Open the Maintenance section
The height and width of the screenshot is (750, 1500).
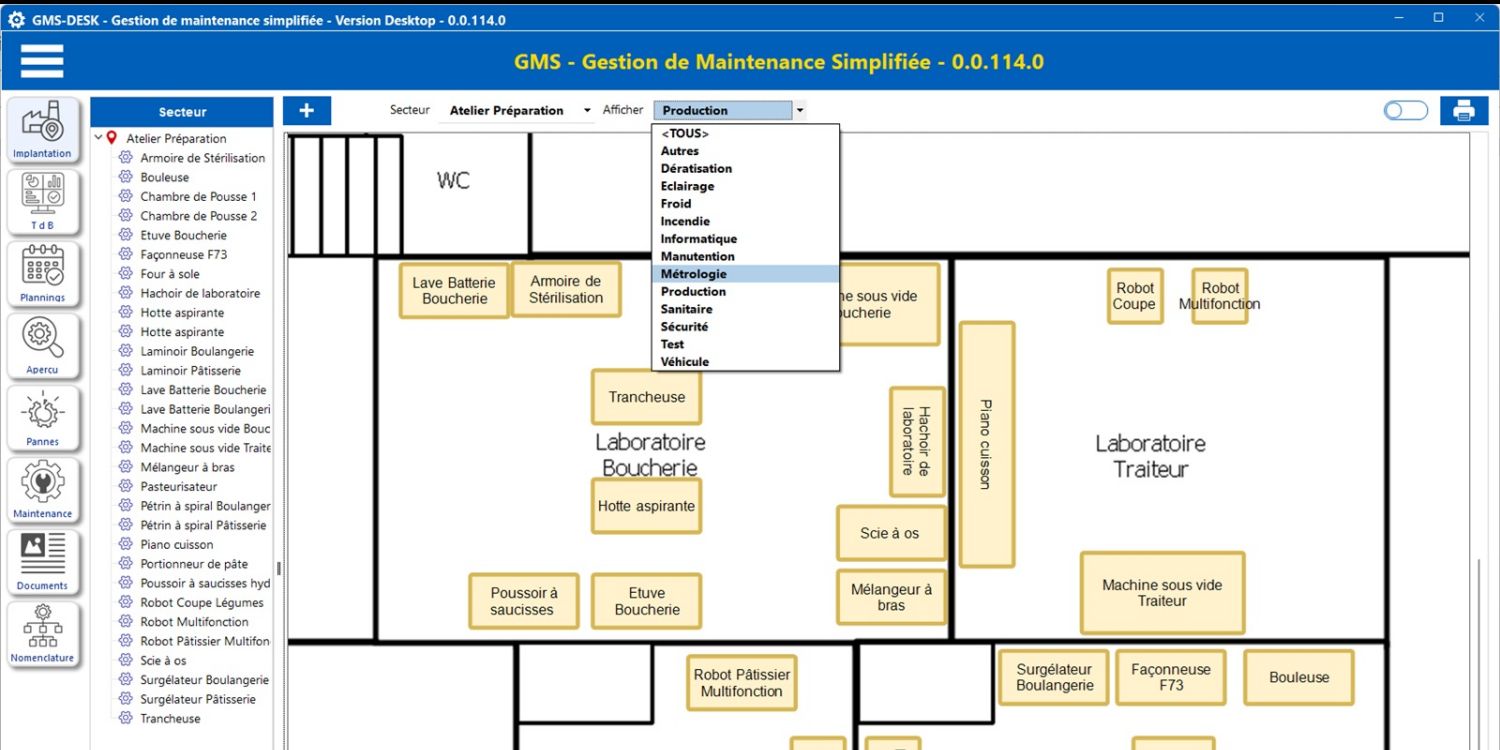[x=42, y=489]
